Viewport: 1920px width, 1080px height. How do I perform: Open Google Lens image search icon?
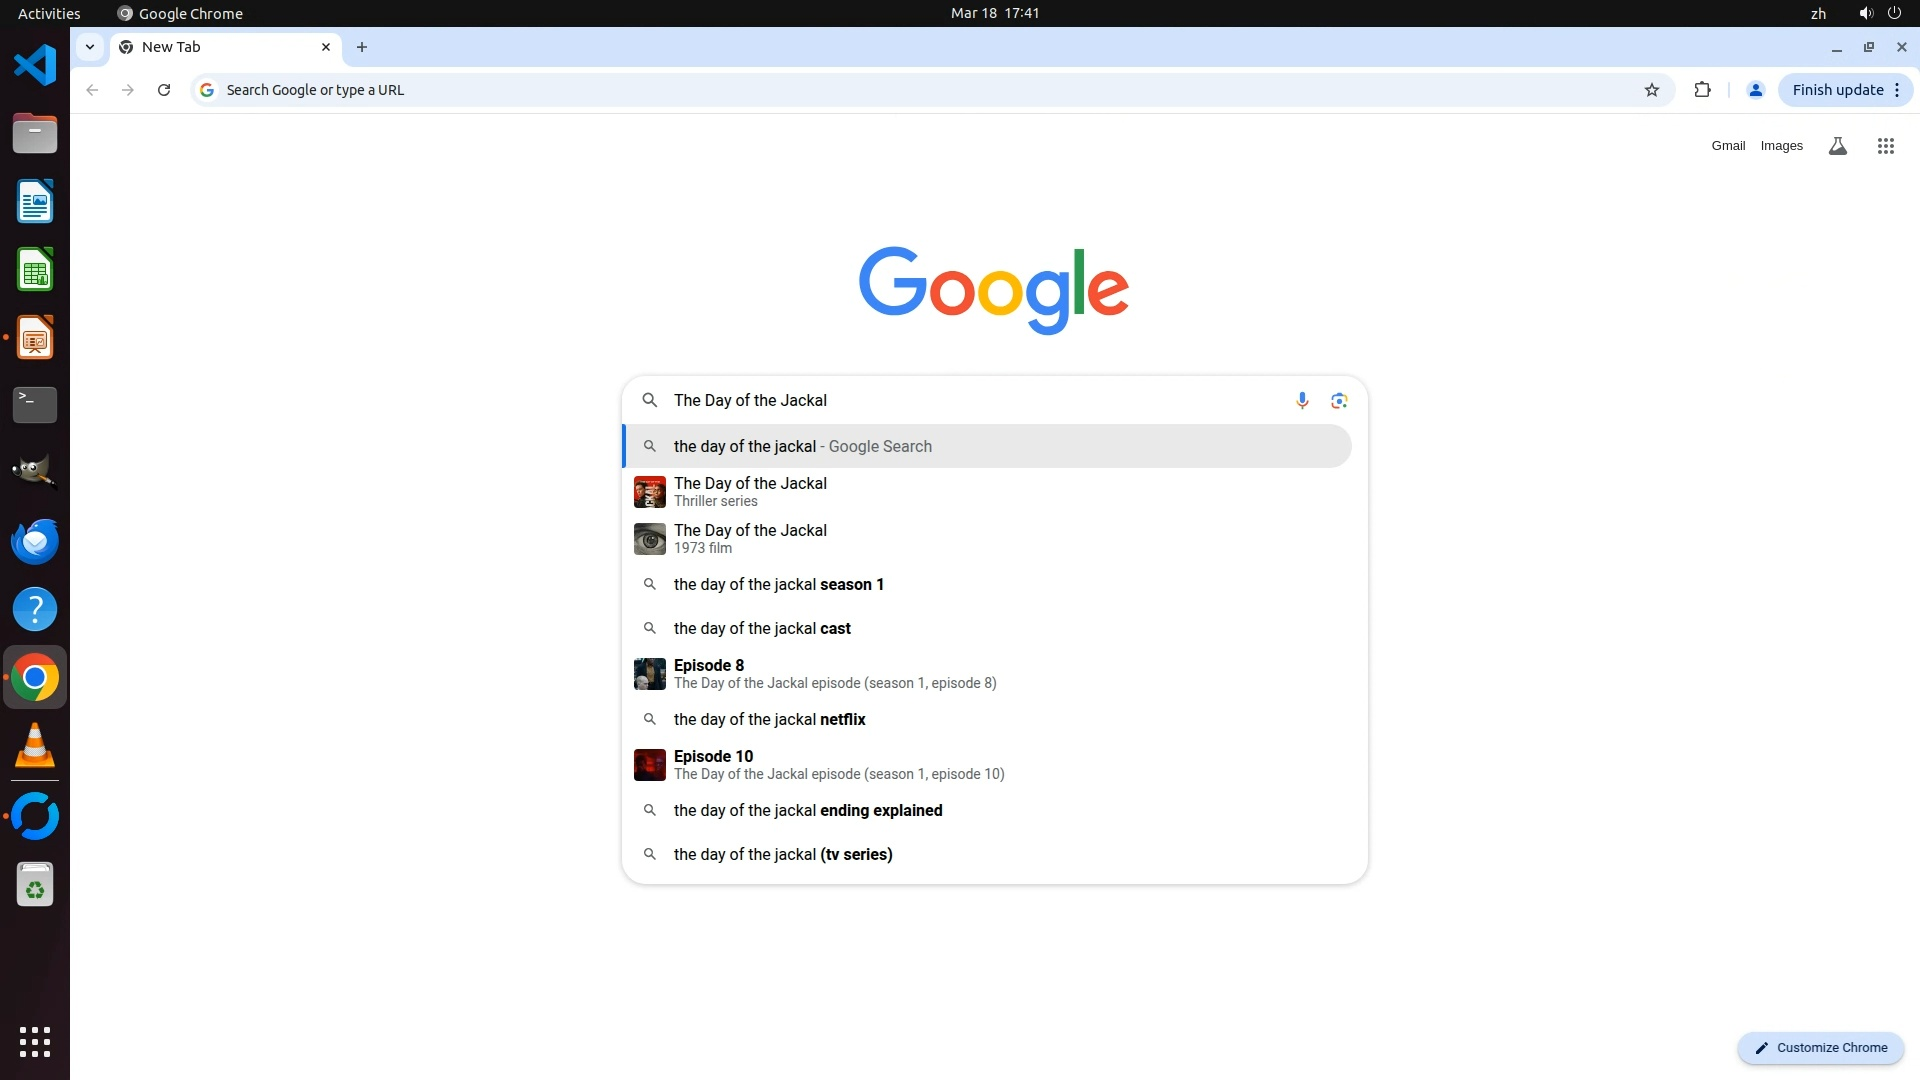pos(1339,400)
